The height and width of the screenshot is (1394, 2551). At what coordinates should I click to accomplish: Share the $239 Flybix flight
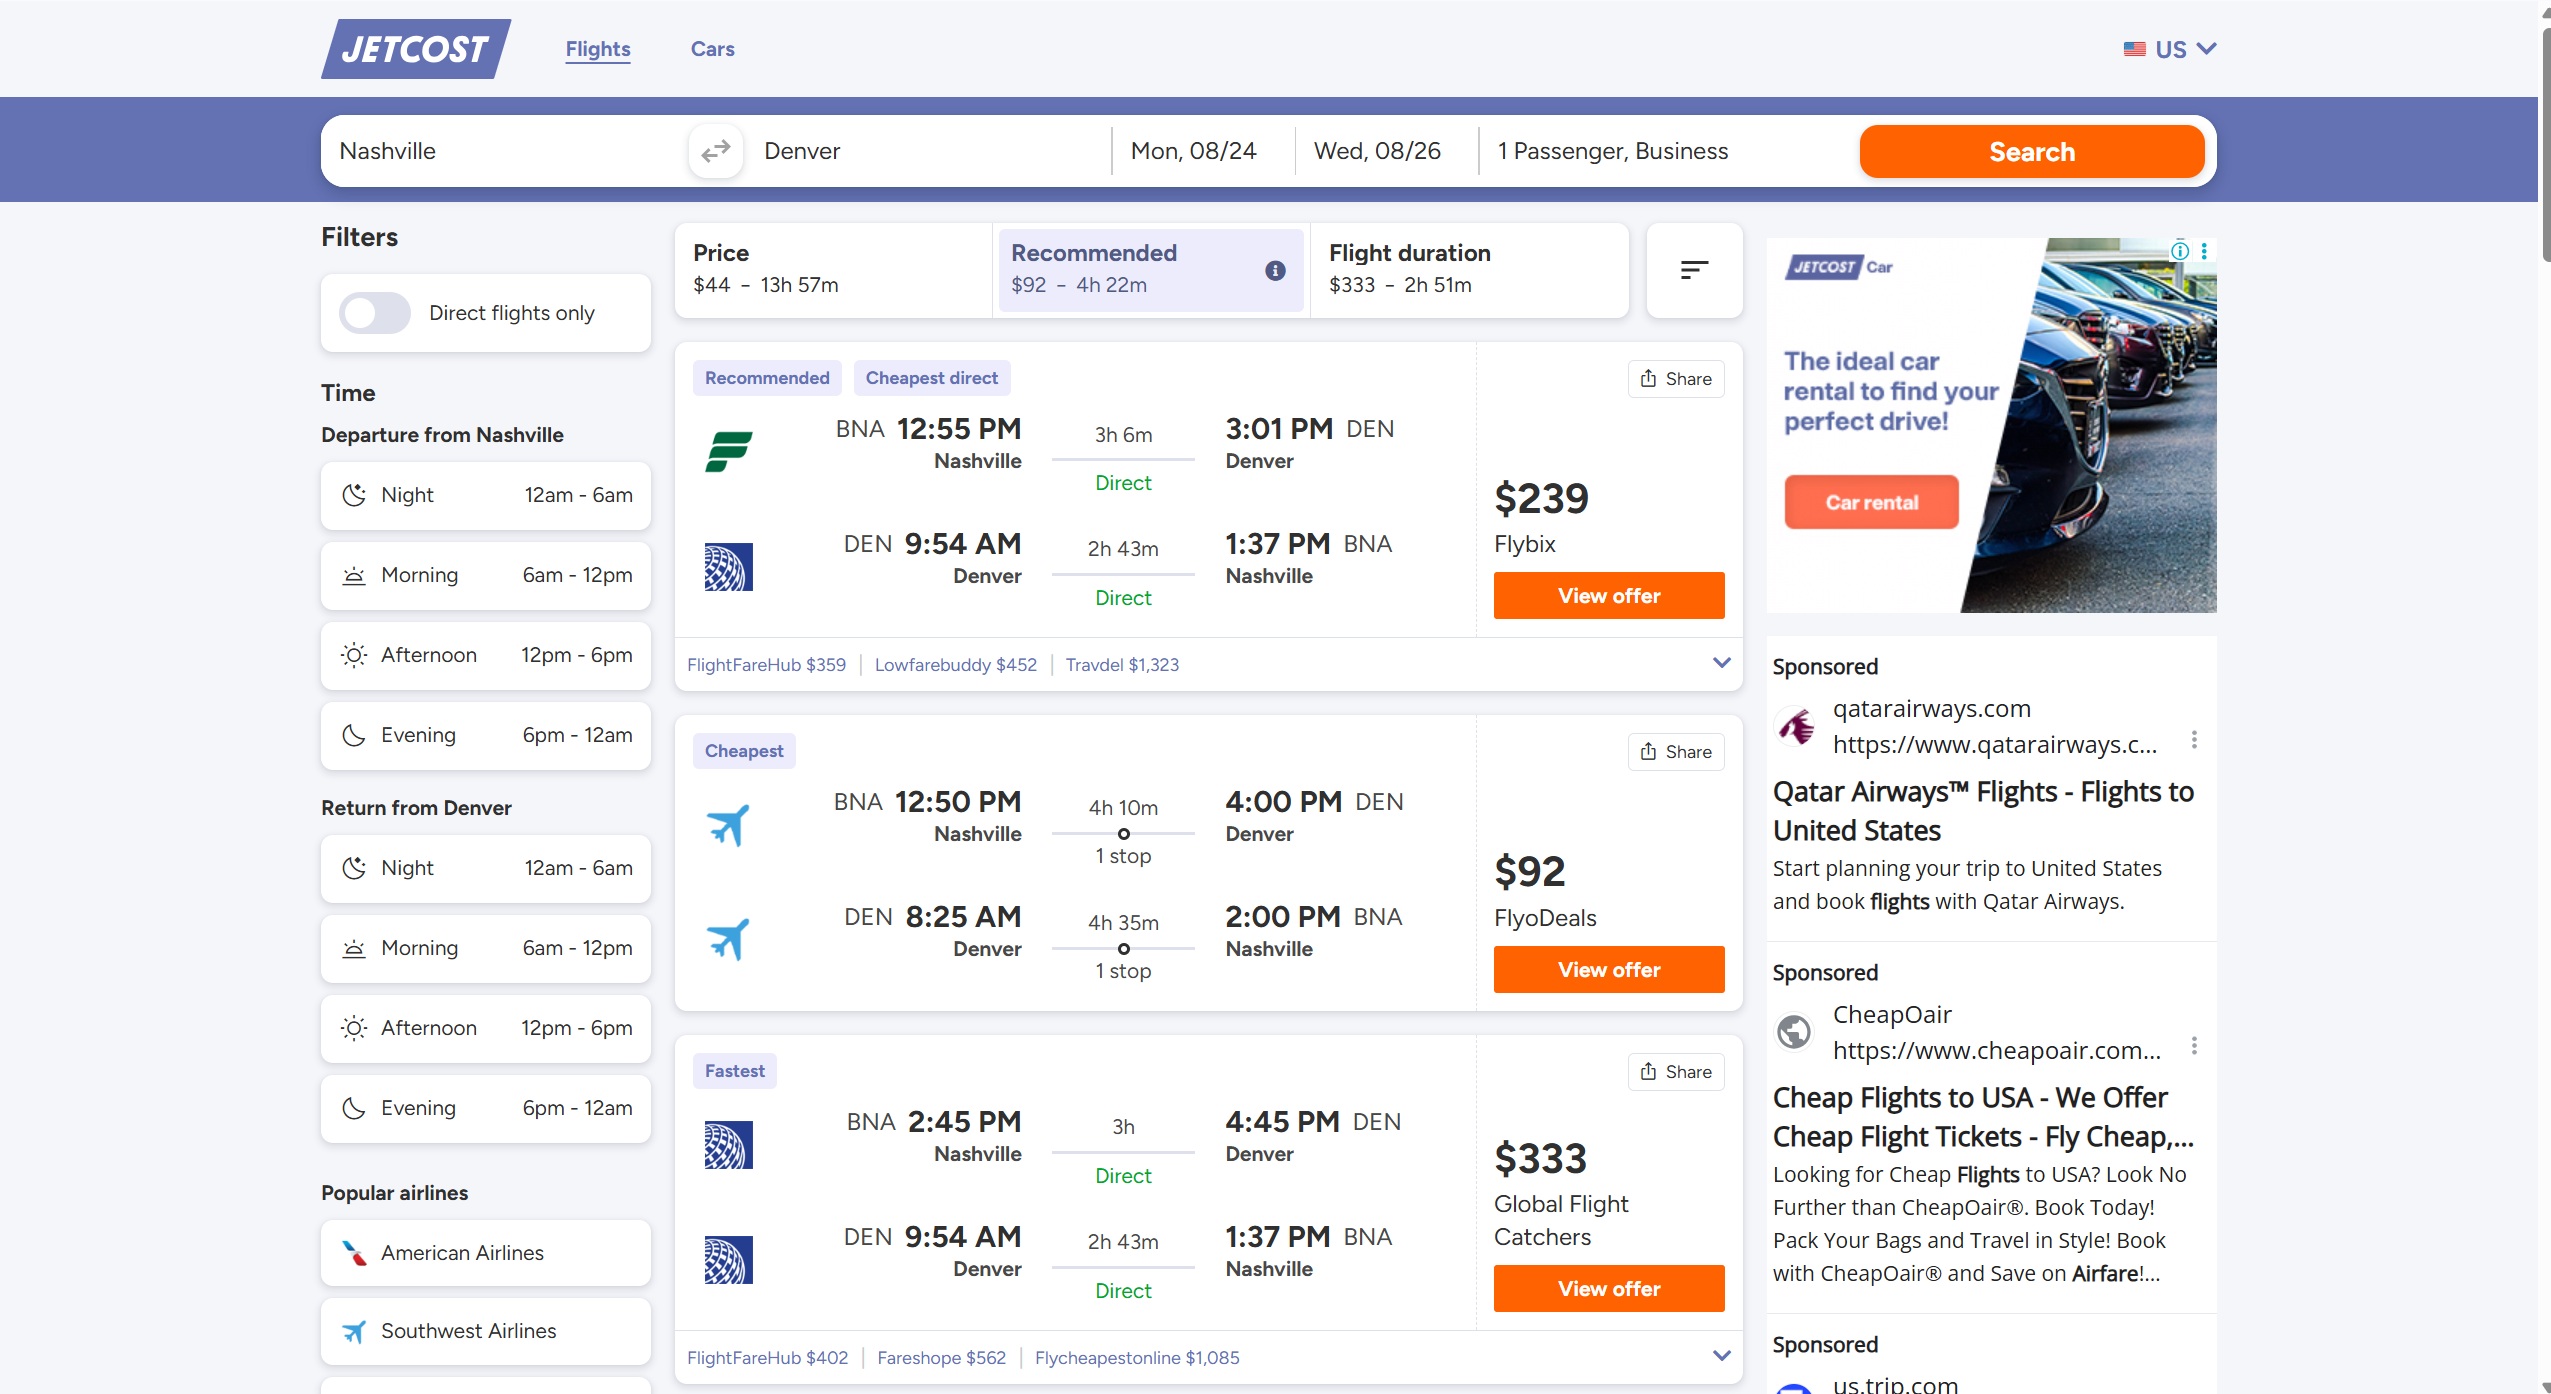pyautogui.click(x=1676, y=379)
